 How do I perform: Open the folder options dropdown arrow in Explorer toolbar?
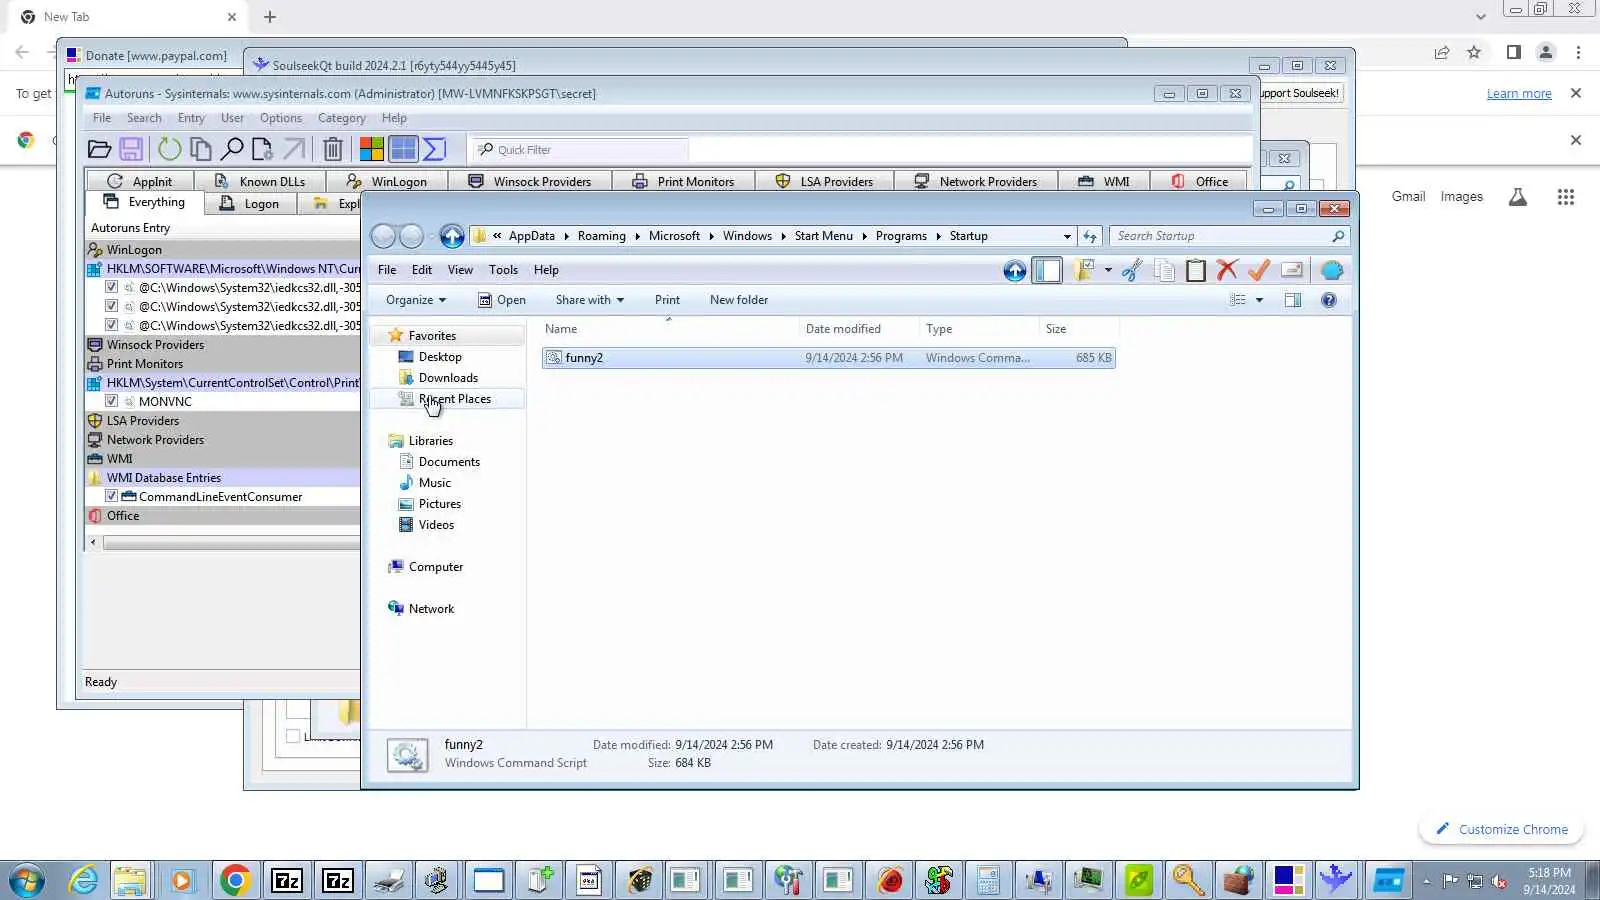(x=1108, y=271)
